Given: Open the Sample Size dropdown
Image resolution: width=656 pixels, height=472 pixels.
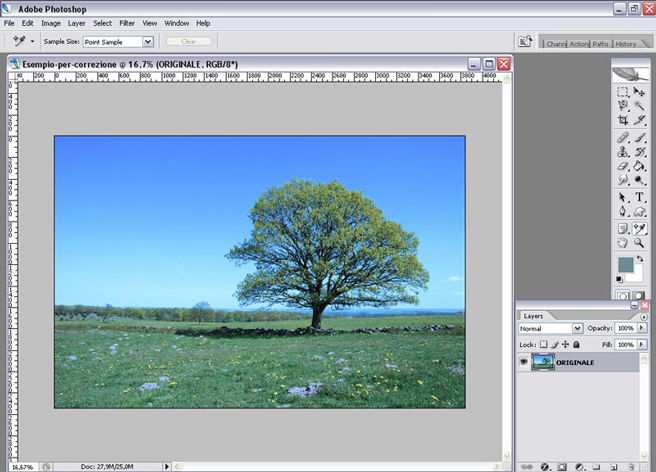Looking at the screenshot, I should [148, 41].
